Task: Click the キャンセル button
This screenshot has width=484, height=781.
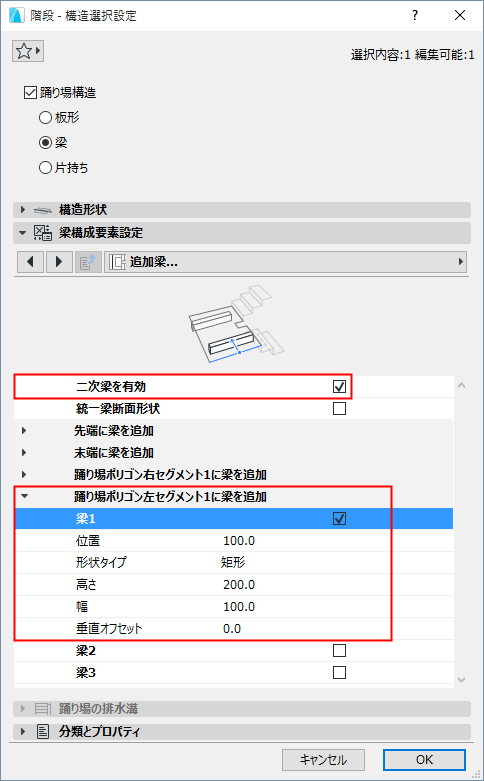Action: click(x=323, y=760)
